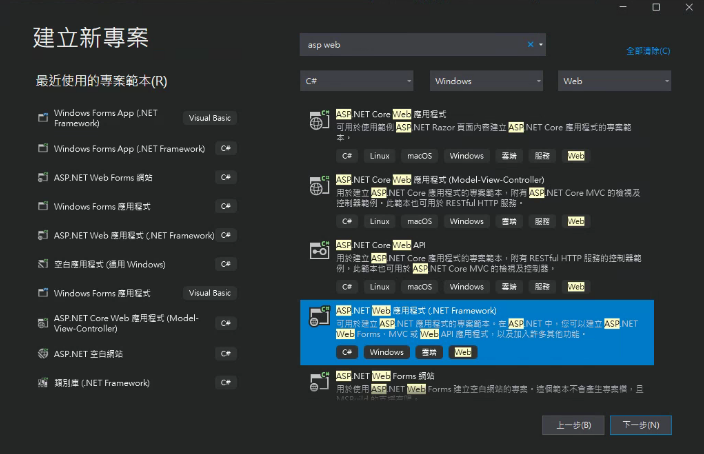Click the Linux tag under ASP.NET Core Web API

[x=379, y=287]
